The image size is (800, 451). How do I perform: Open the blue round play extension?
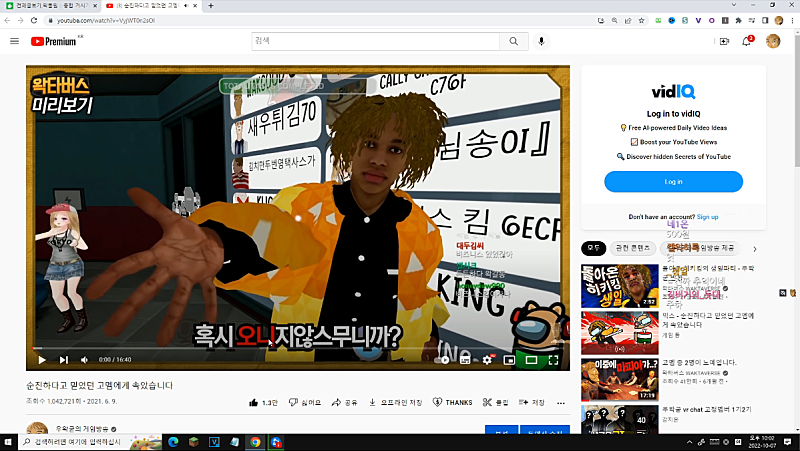click(671, 20)
